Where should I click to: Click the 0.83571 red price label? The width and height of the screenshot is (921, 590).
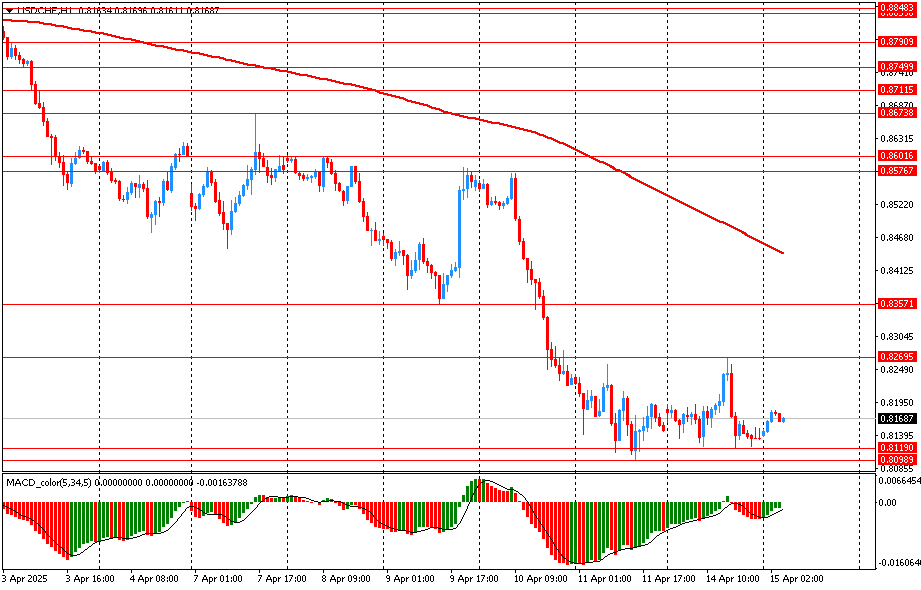coord(896,303)
